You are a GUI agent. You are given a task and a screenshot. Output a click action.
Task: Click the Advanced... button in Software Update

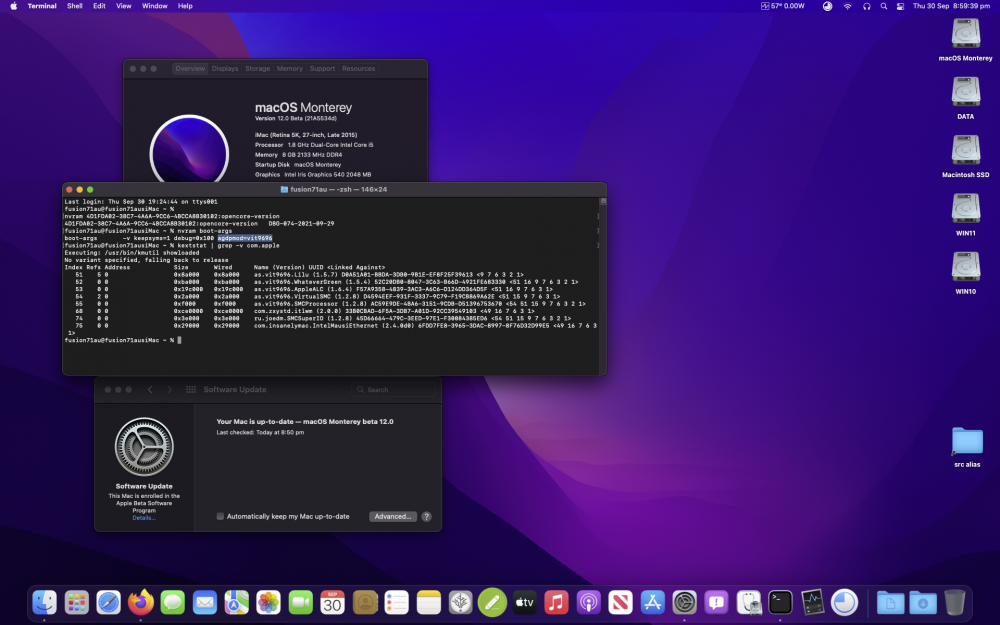392,517
